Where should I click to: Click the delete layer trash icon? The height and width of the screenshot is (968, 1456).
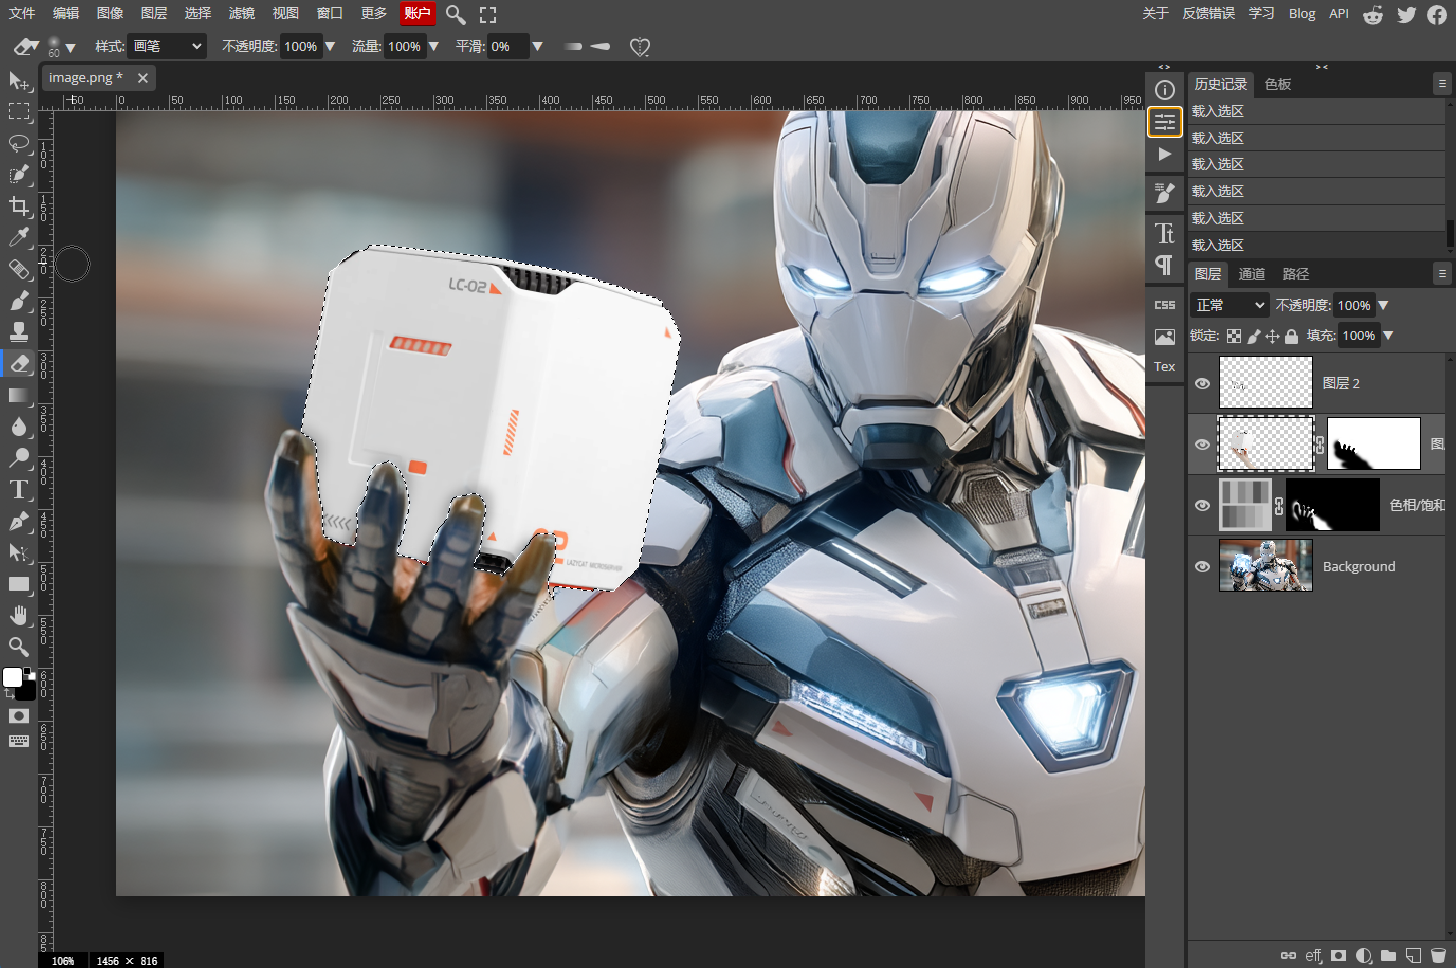click(x=1438, y=956)
